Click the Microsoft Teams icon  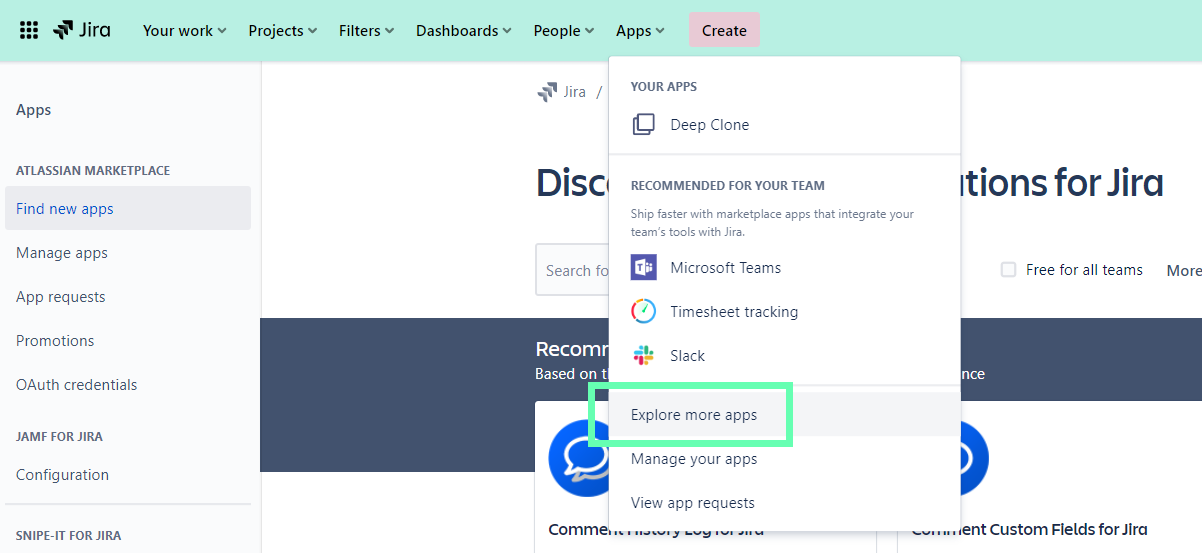(x=643, y=268)
